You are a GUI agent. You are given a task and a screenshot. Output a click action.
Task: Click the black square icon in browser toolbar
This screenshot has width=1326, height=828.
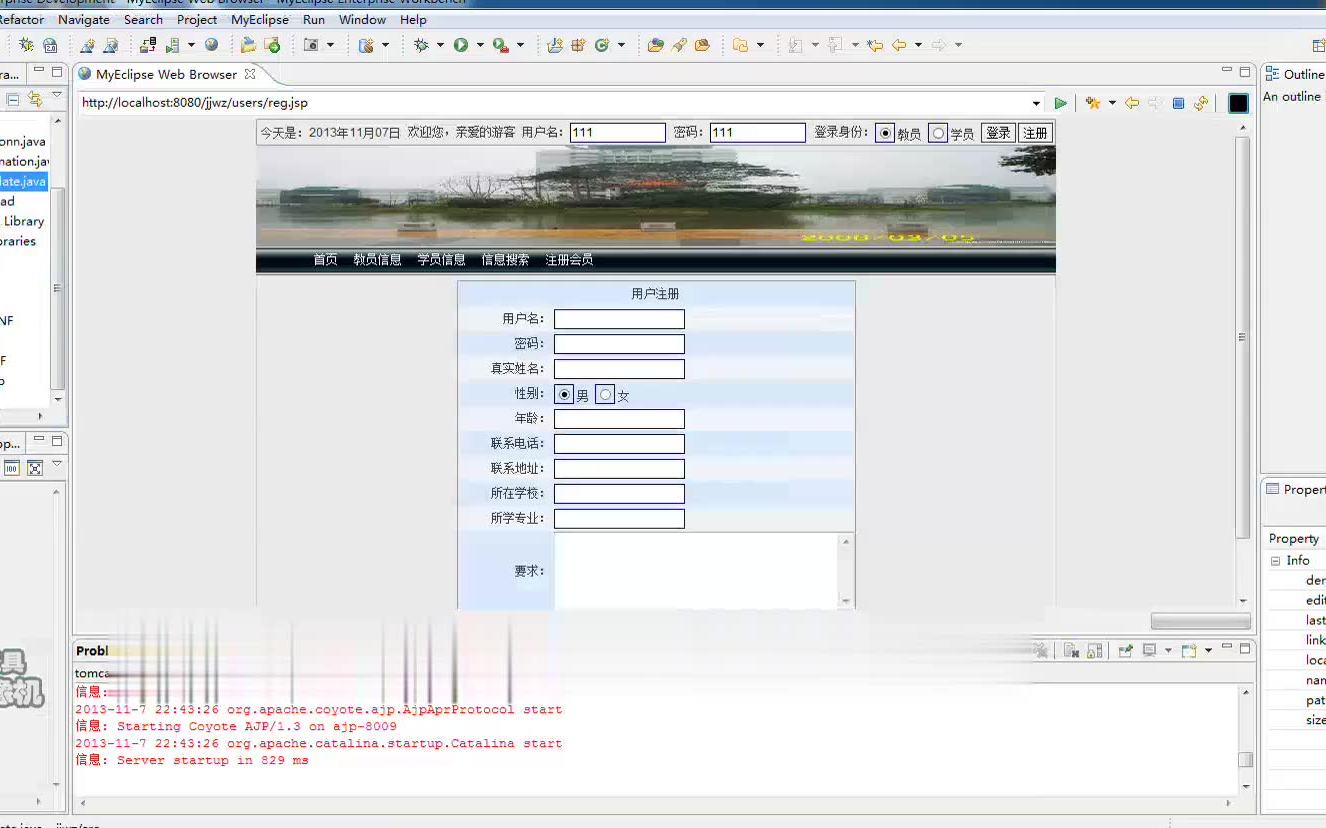click(1239, 103)
